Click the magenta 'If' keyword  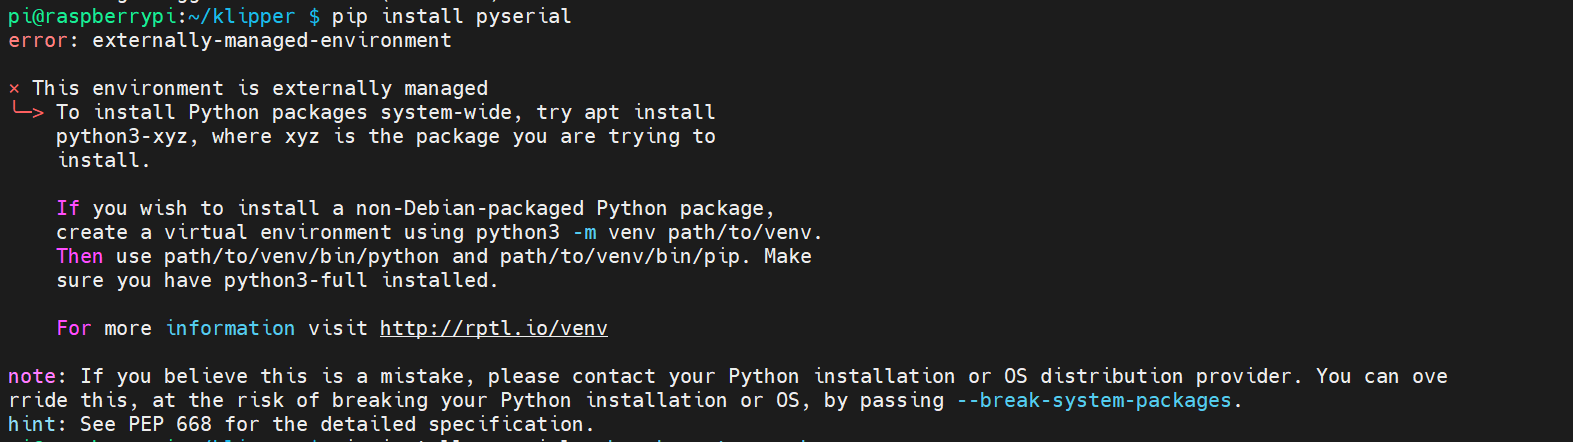click(67, 209)
